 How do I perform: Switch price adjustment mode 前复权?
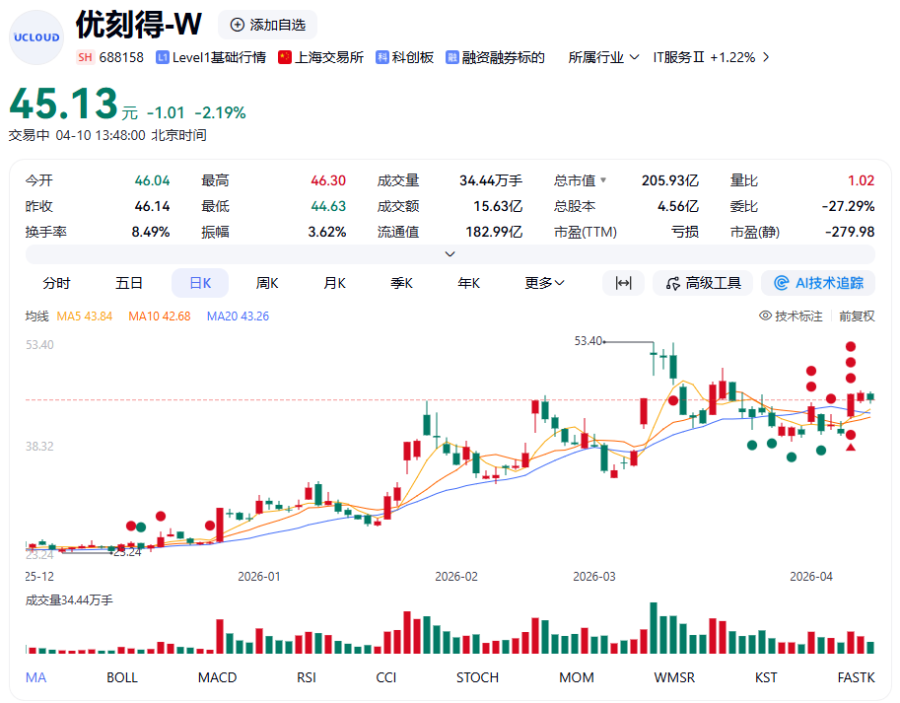[x=856, y=316]
